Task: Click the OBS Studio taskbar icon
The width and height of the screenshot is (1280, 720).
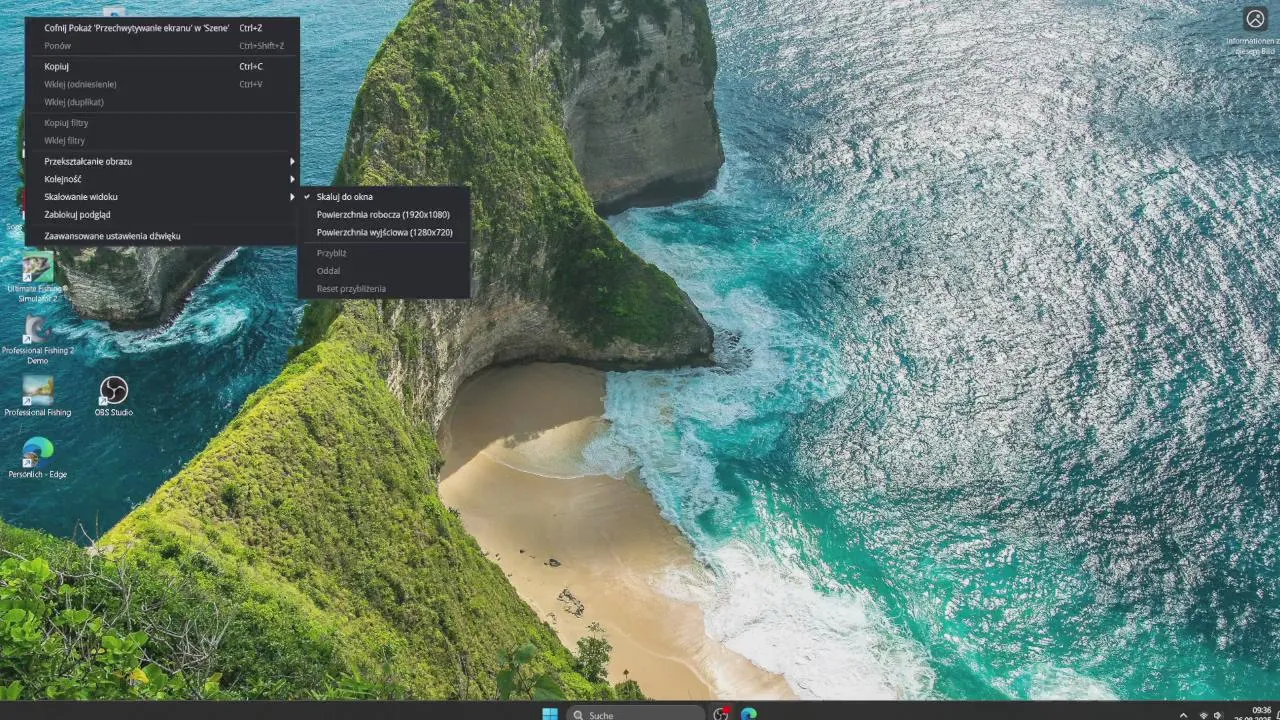Action: [720, 713]
